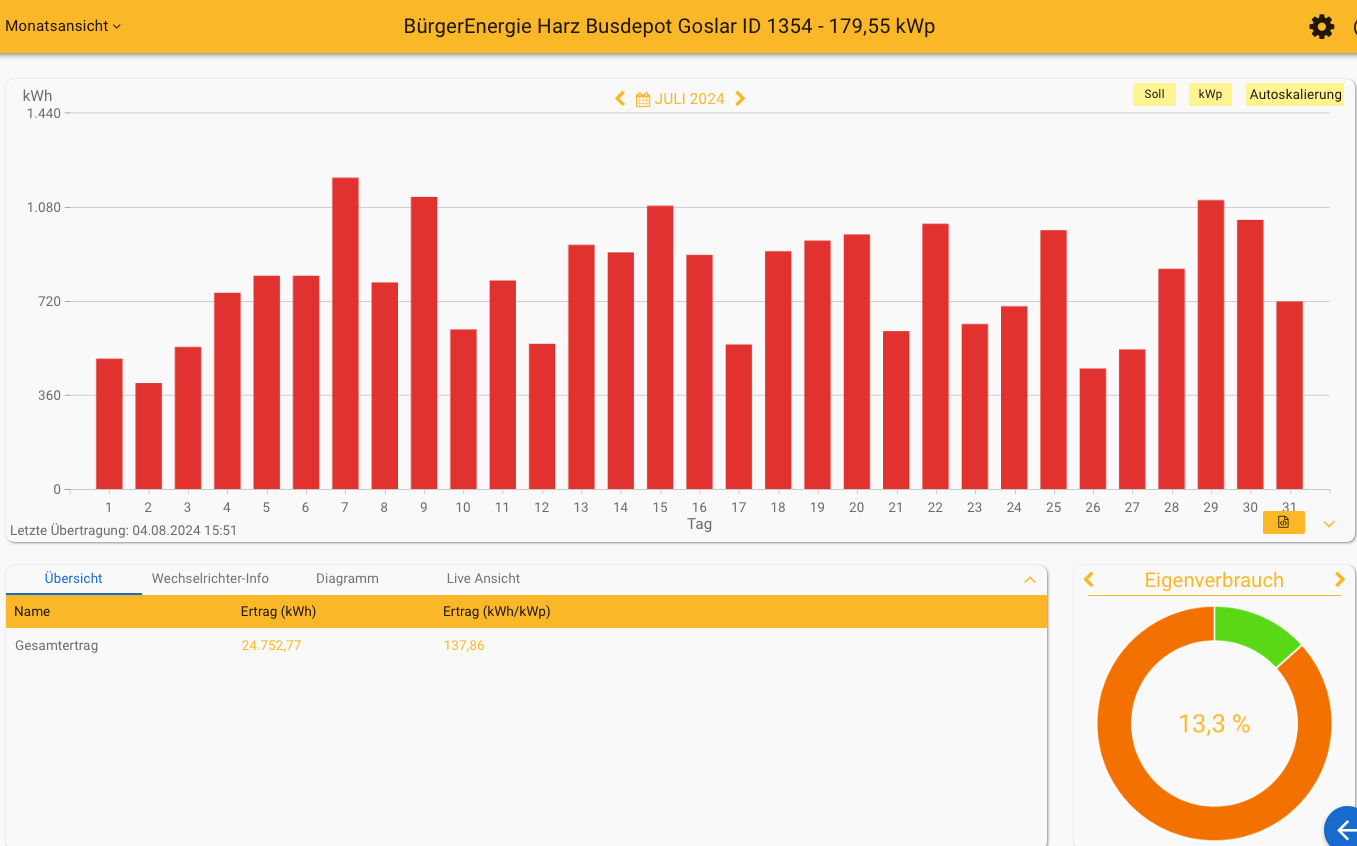The height and width of the screenshot is (846, 1357).
Task: Click the bar for day 7
Action: [x=345, y=333]
